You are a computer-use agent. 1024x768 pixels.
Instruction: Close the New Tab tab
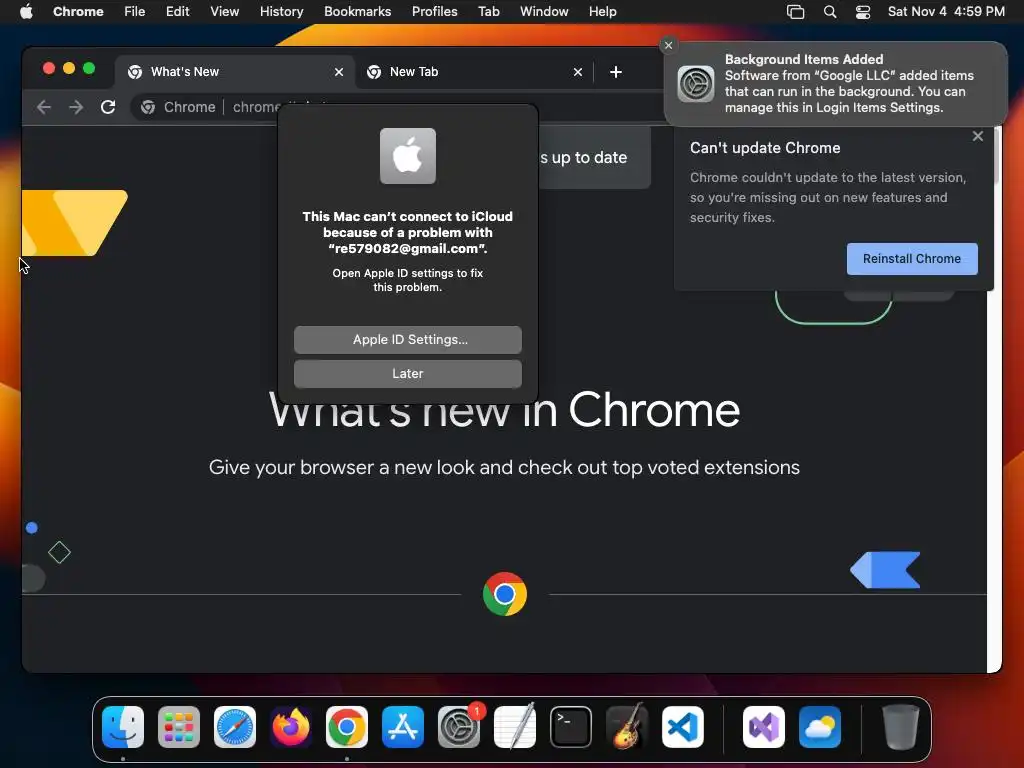click(578, 72)
